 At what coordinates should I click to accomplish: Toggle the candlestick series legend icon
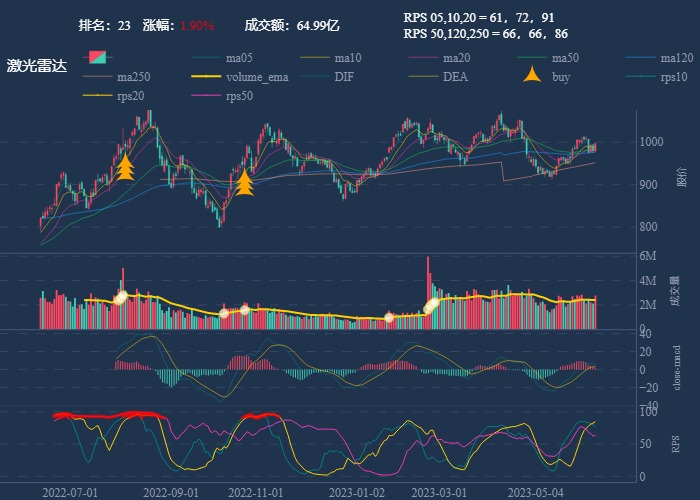(98, 58)
